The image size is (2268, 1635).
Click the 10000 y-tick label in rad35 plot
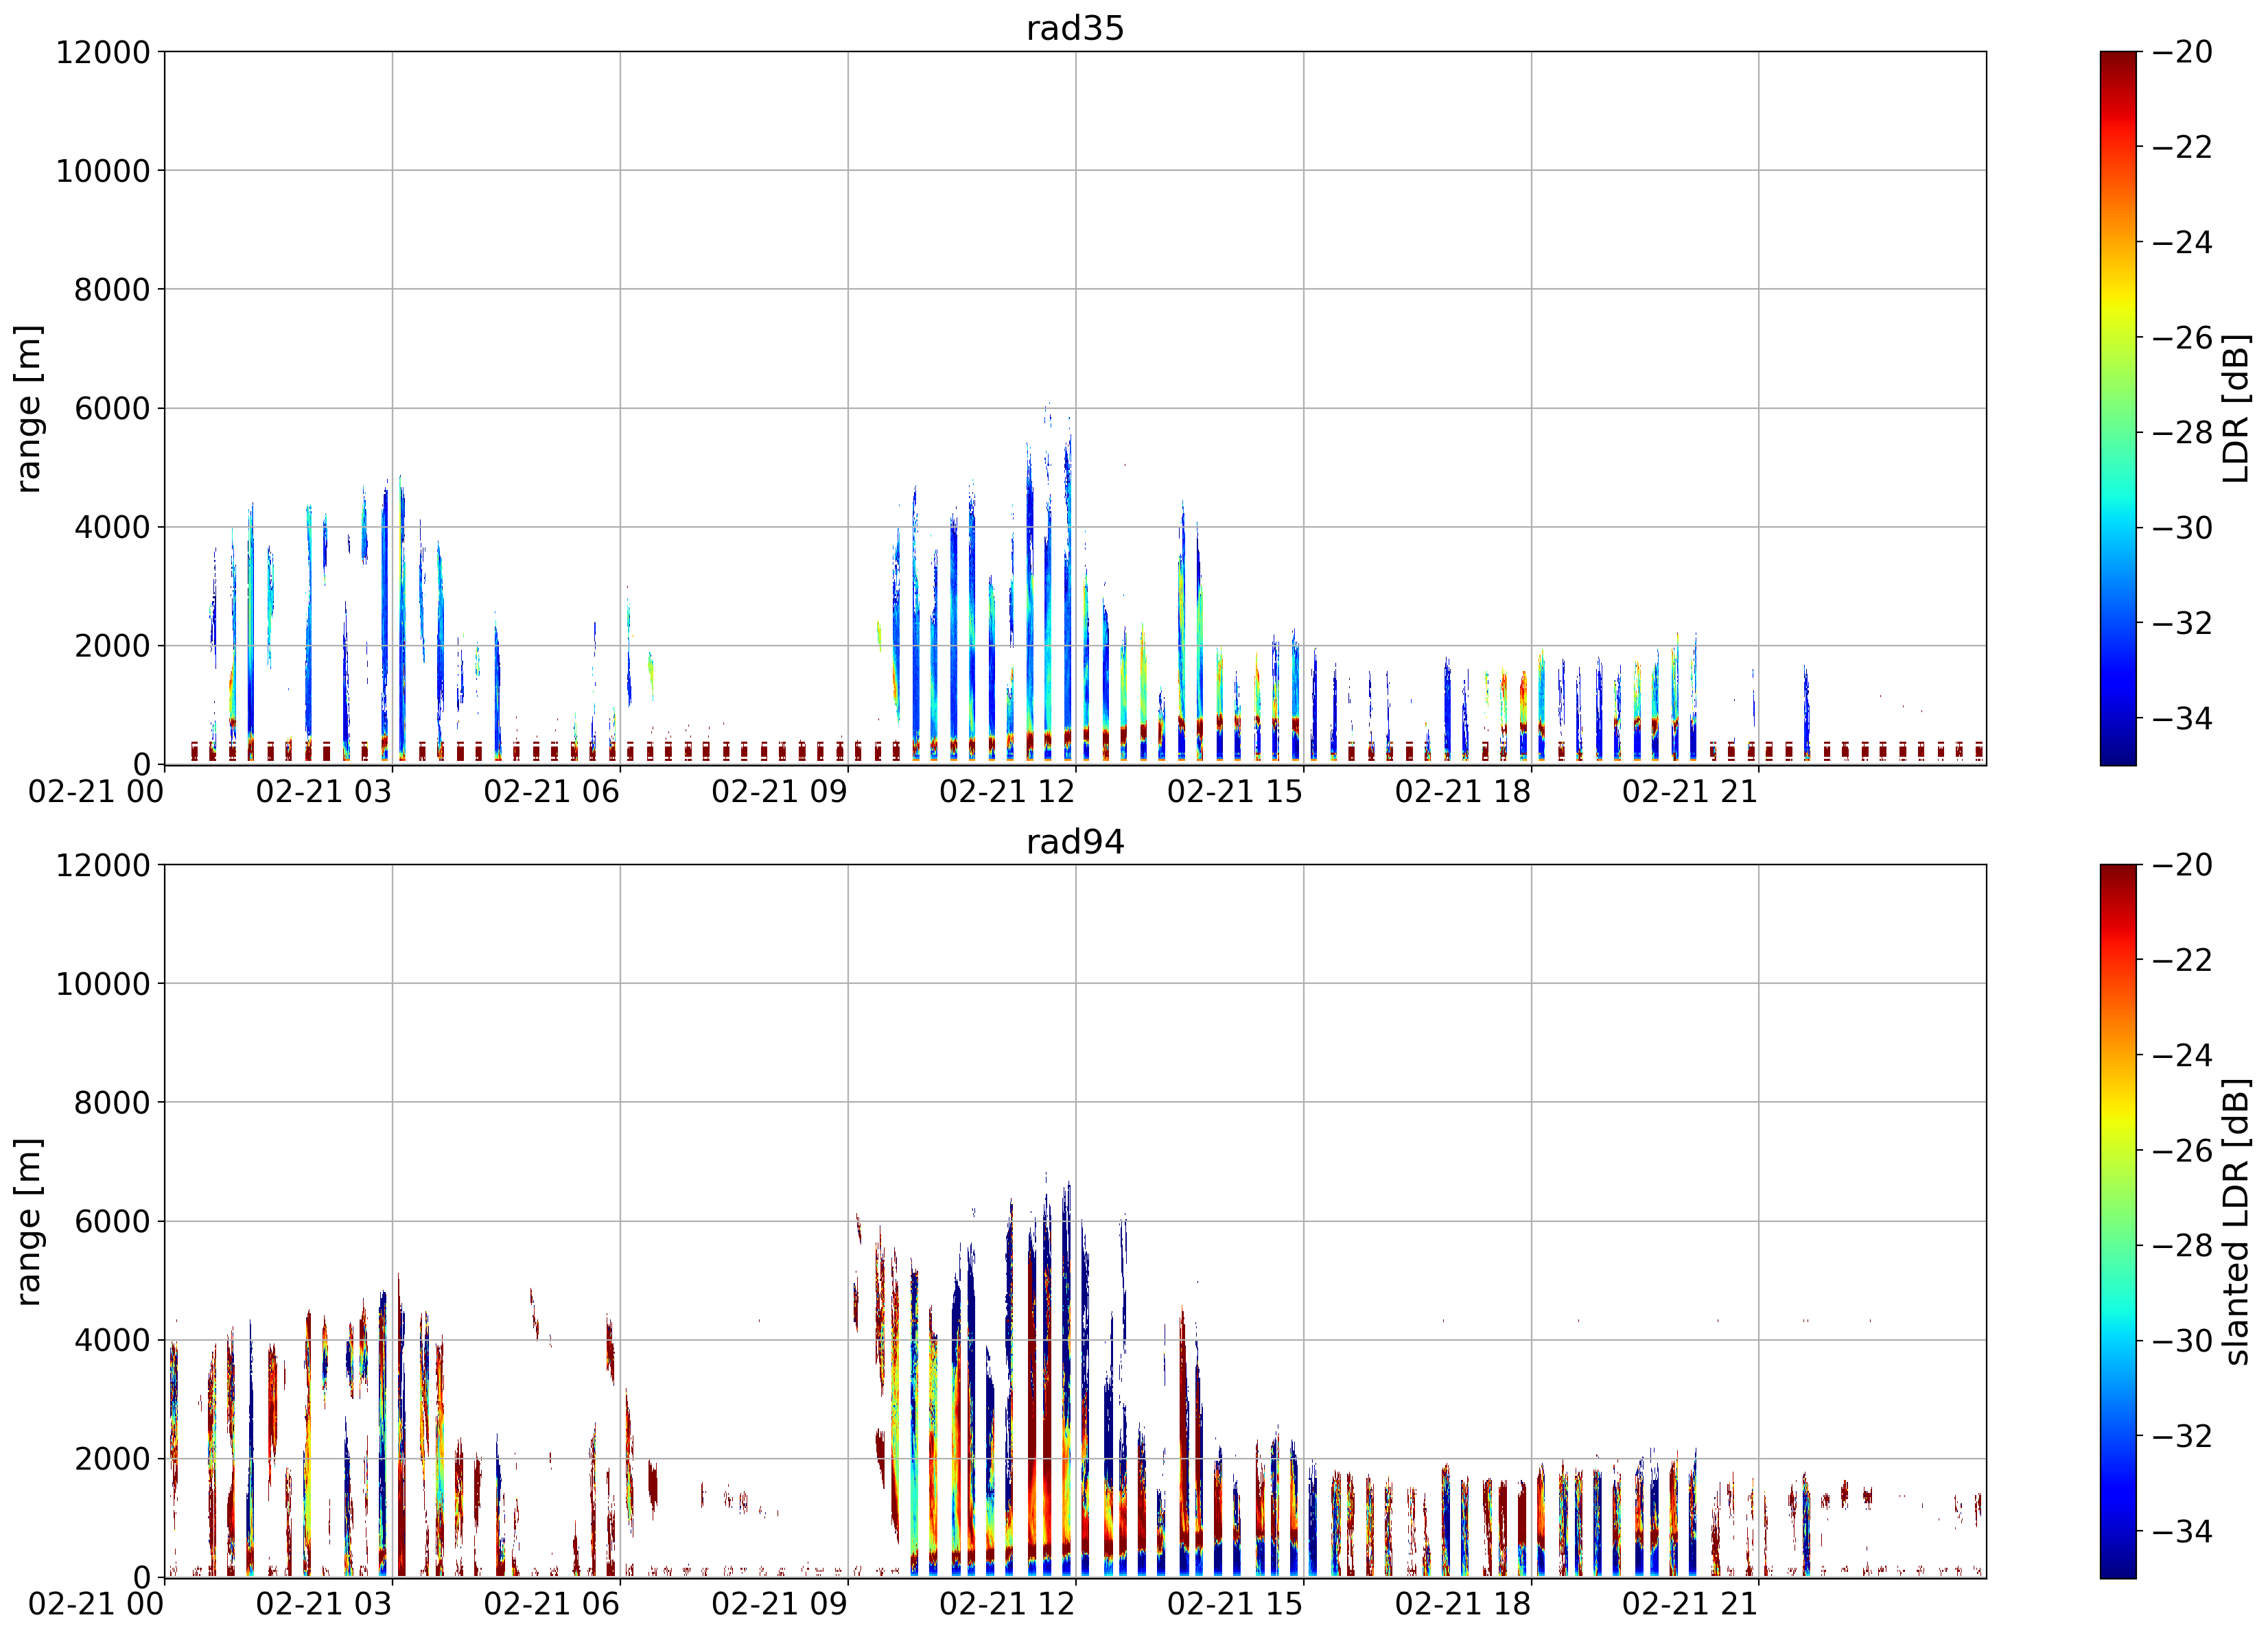(x=103, y=171)
